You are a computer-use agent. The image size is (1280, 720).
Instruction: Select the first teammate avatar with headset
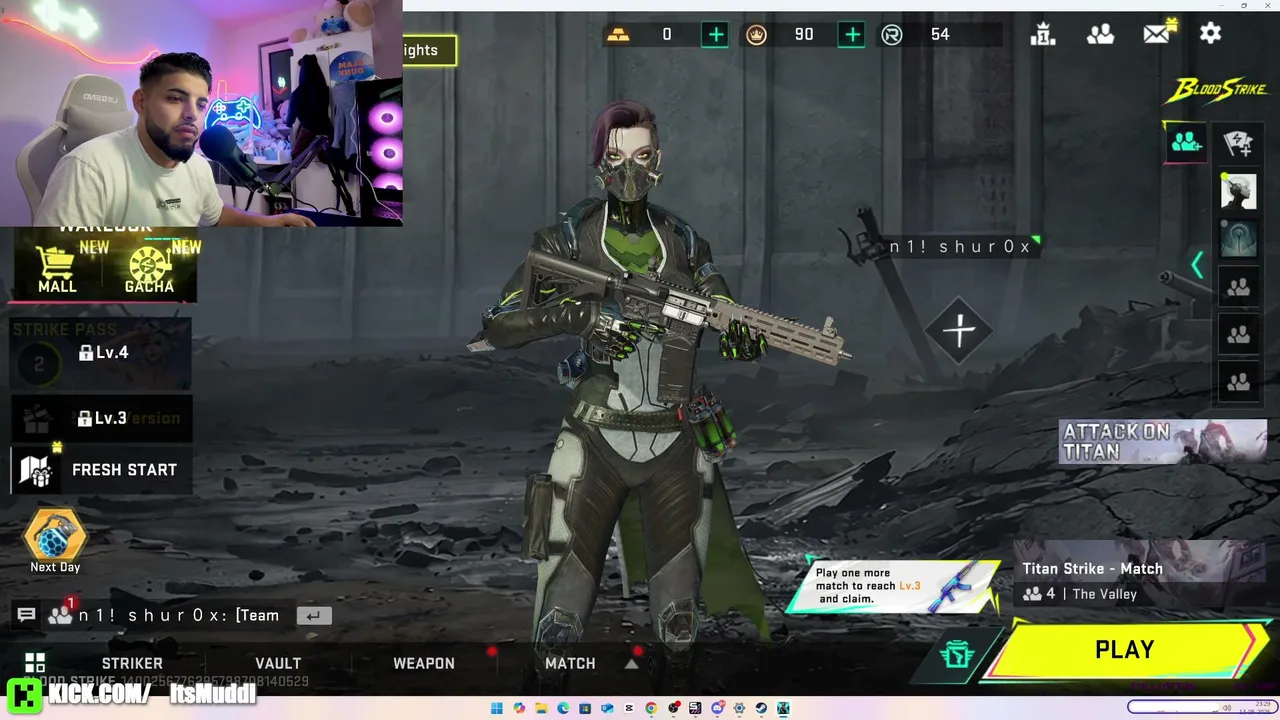[x=1238, y=191]
